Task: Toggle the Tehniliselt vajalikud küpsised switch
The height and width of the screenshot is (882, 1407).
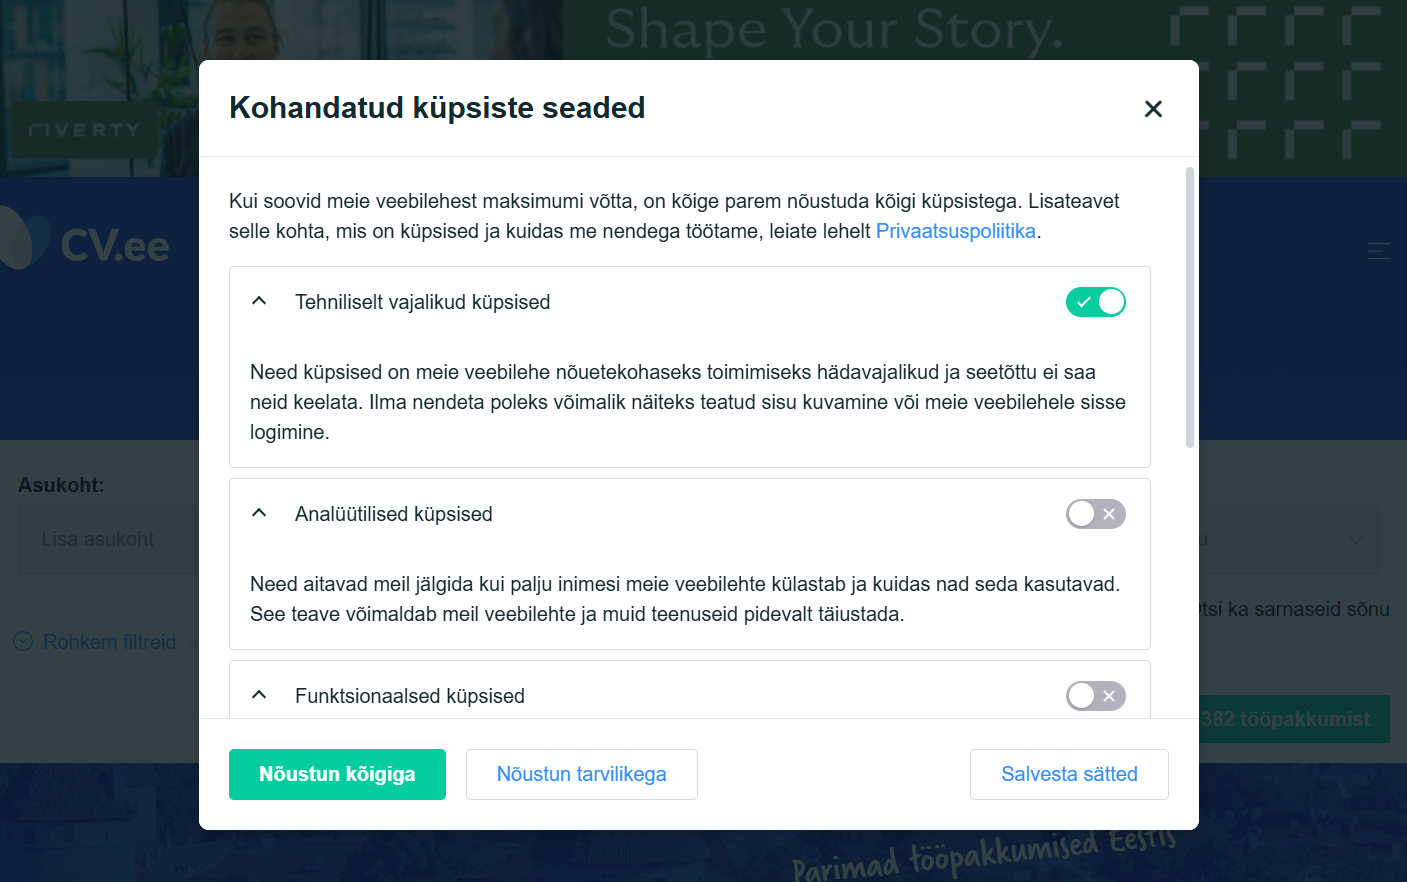Action: pos(1096,302)
